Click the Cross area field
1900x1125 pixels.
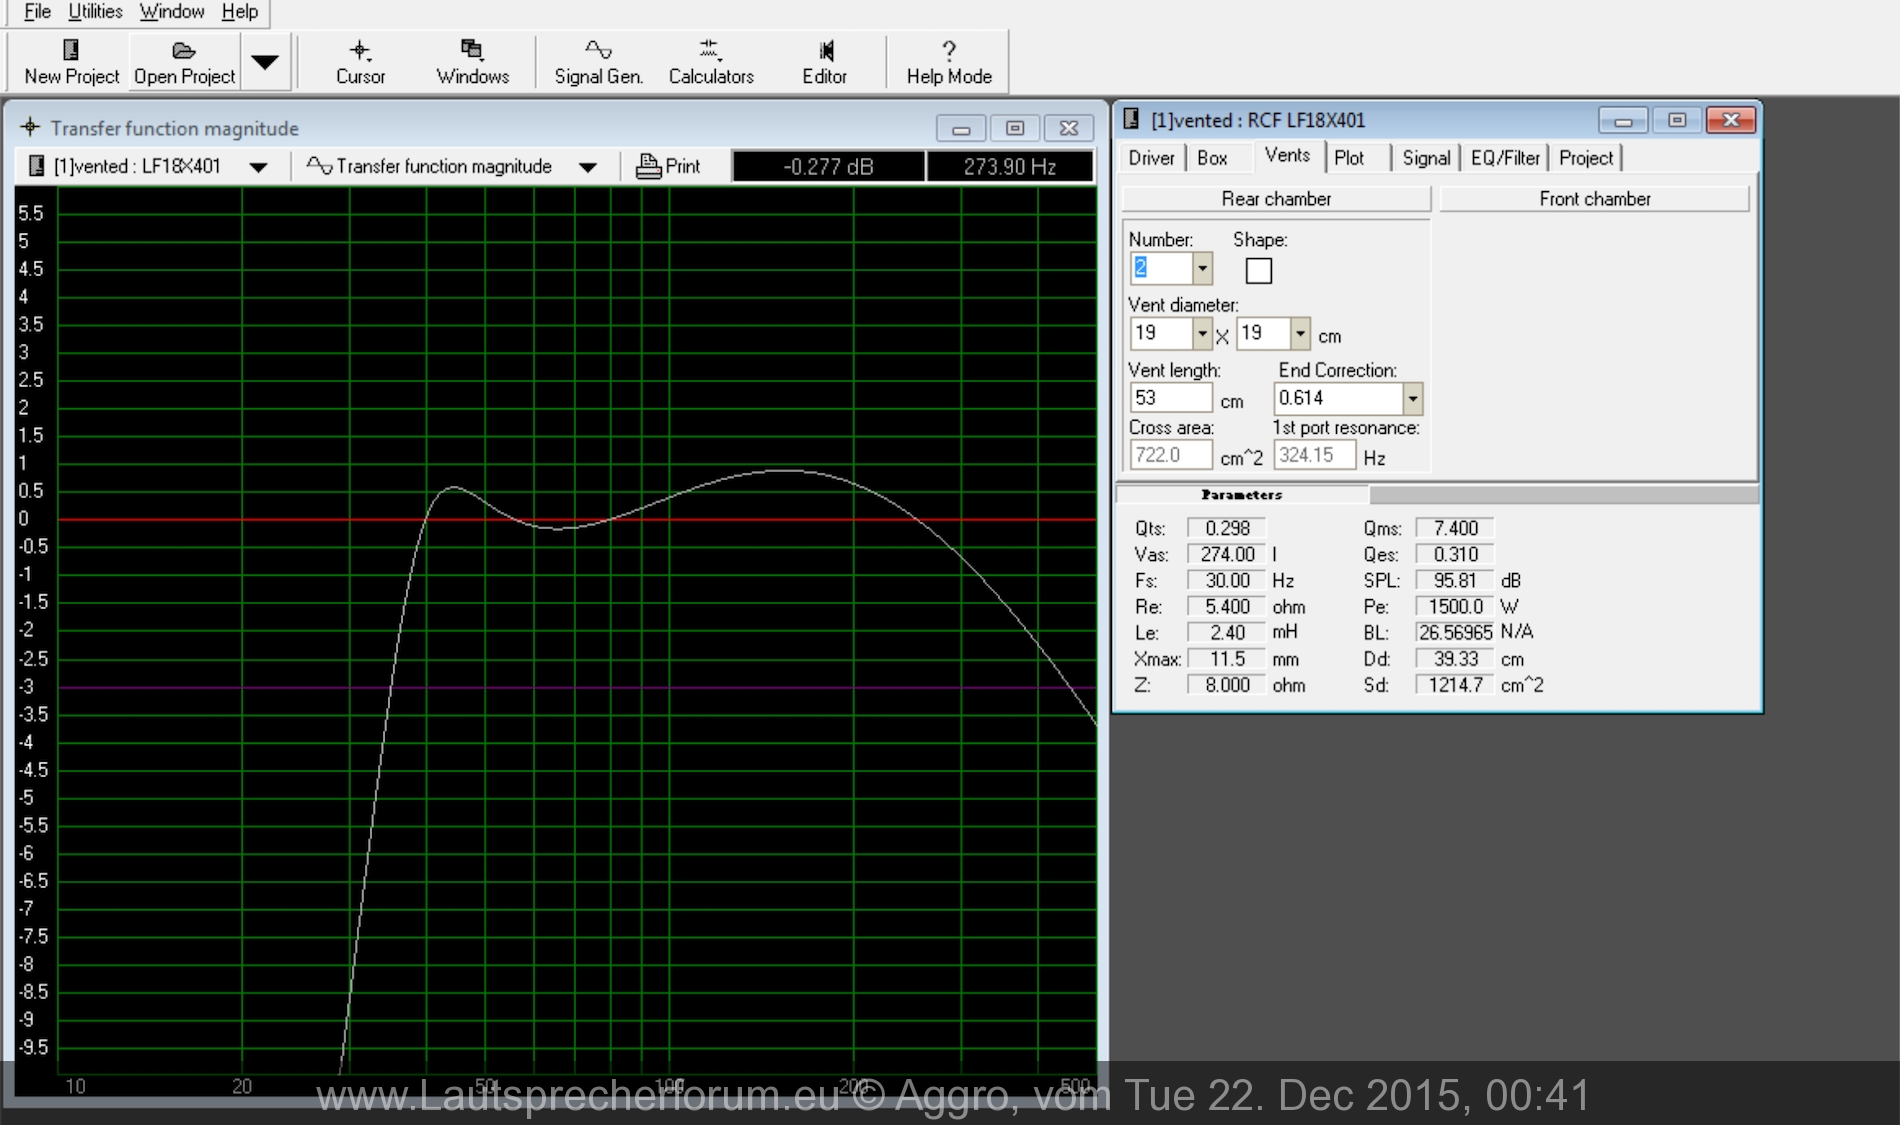point(1171,455)
